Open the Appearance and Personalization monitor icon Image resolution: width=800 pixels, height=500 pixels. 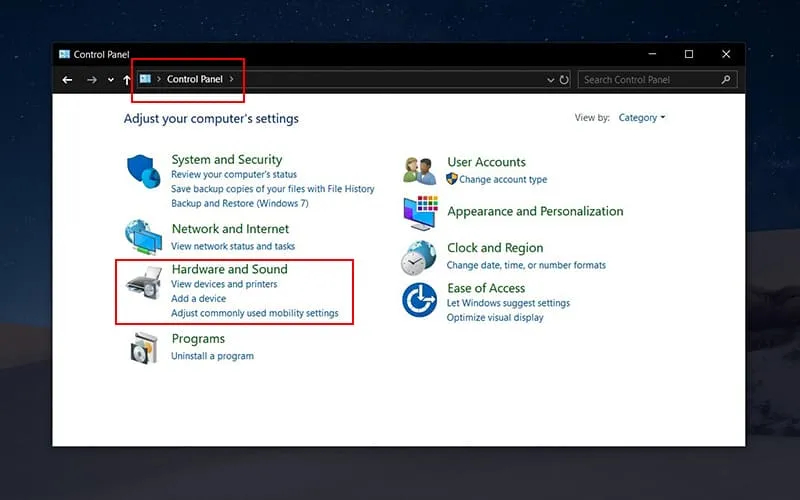click(420, 213)
